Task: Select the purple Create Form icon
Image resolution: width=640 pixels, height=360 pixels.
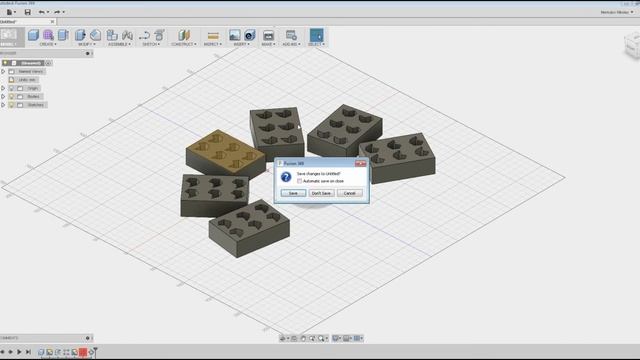Action: 48,35
